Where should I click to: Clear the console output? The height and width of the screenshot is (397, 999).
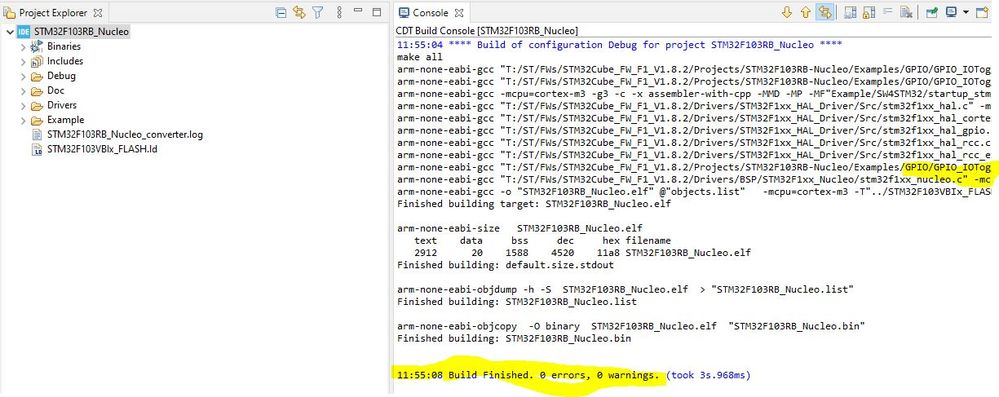click(906, 12)
